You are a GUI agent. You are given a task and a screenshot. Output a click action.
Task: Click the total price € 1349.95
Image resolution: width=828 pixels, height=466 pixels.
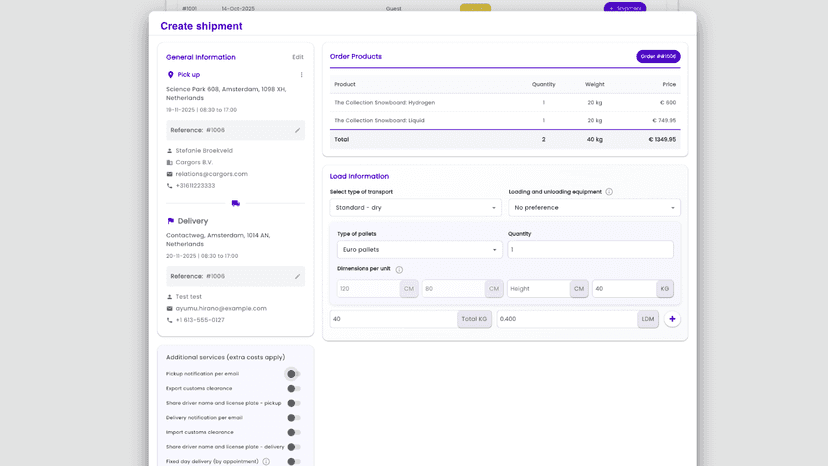(x=662, y=139)
